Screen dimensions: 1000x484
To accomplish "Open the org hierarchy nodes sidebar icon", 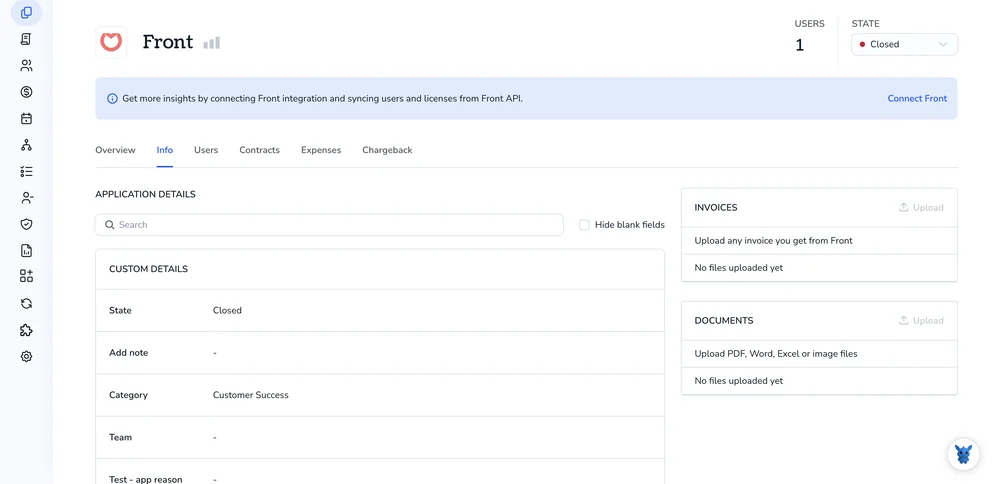I will coord(26,145).
